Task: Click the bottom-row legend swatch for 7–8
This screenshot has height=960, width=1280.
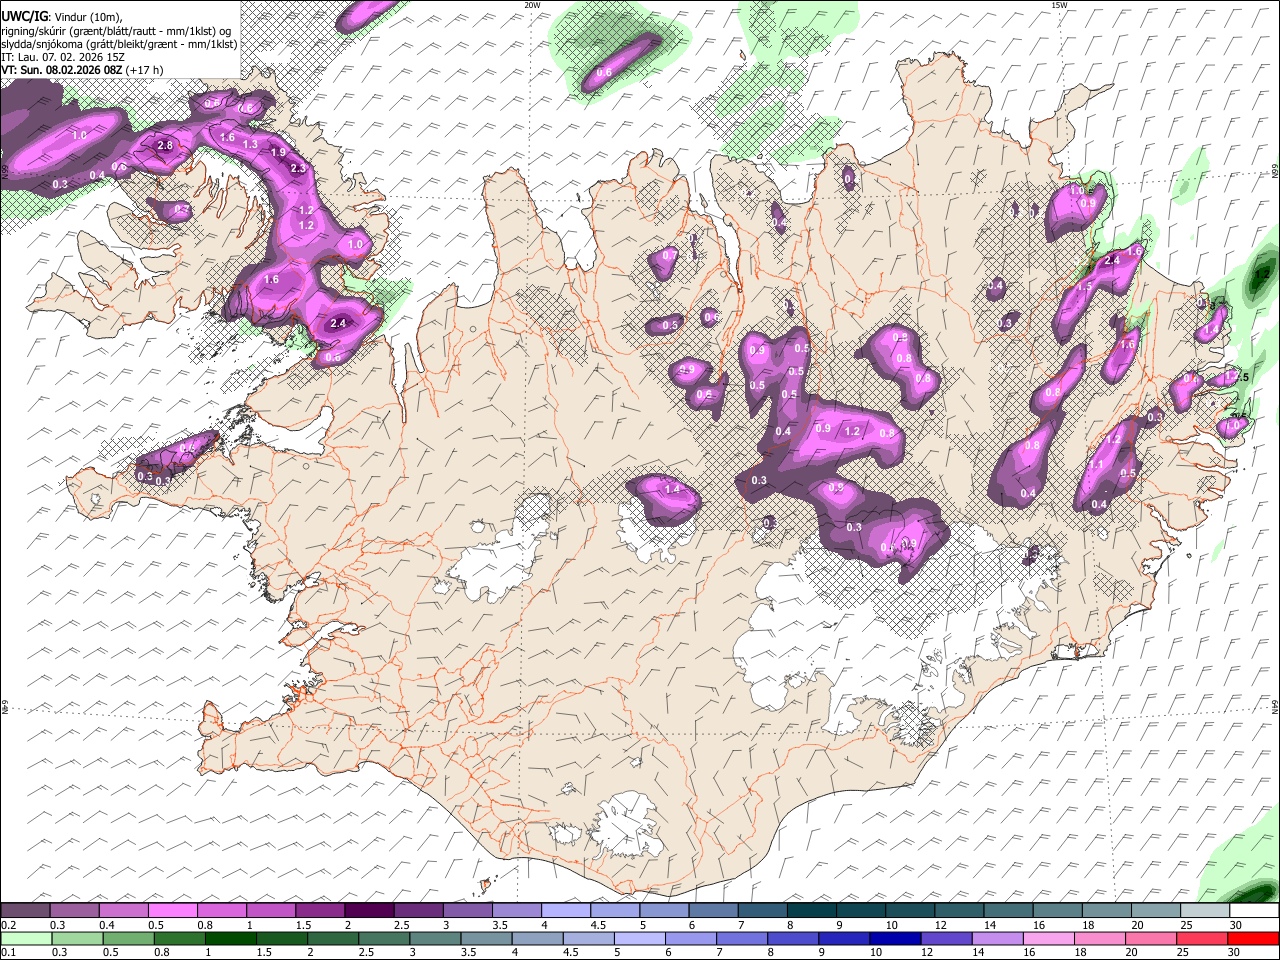Action: [x=742, y=938]
